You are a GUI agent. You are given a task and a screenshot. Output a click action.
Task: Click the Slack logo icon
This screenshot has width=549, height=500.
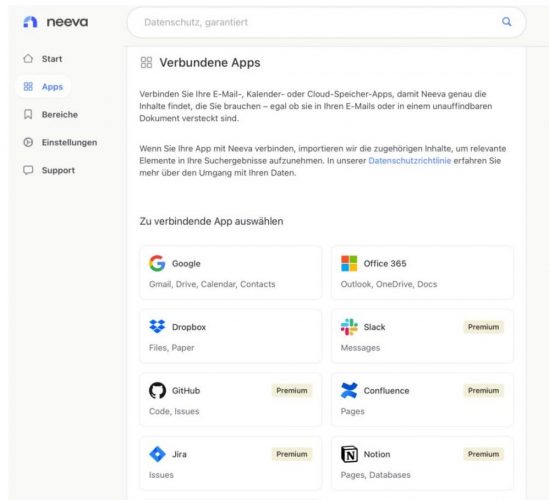tap(349, 327)
